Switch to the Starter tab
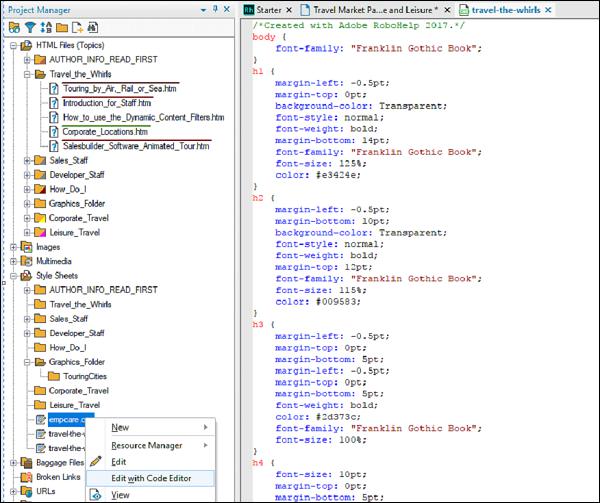The image size is (600, 503). [268, 9]
